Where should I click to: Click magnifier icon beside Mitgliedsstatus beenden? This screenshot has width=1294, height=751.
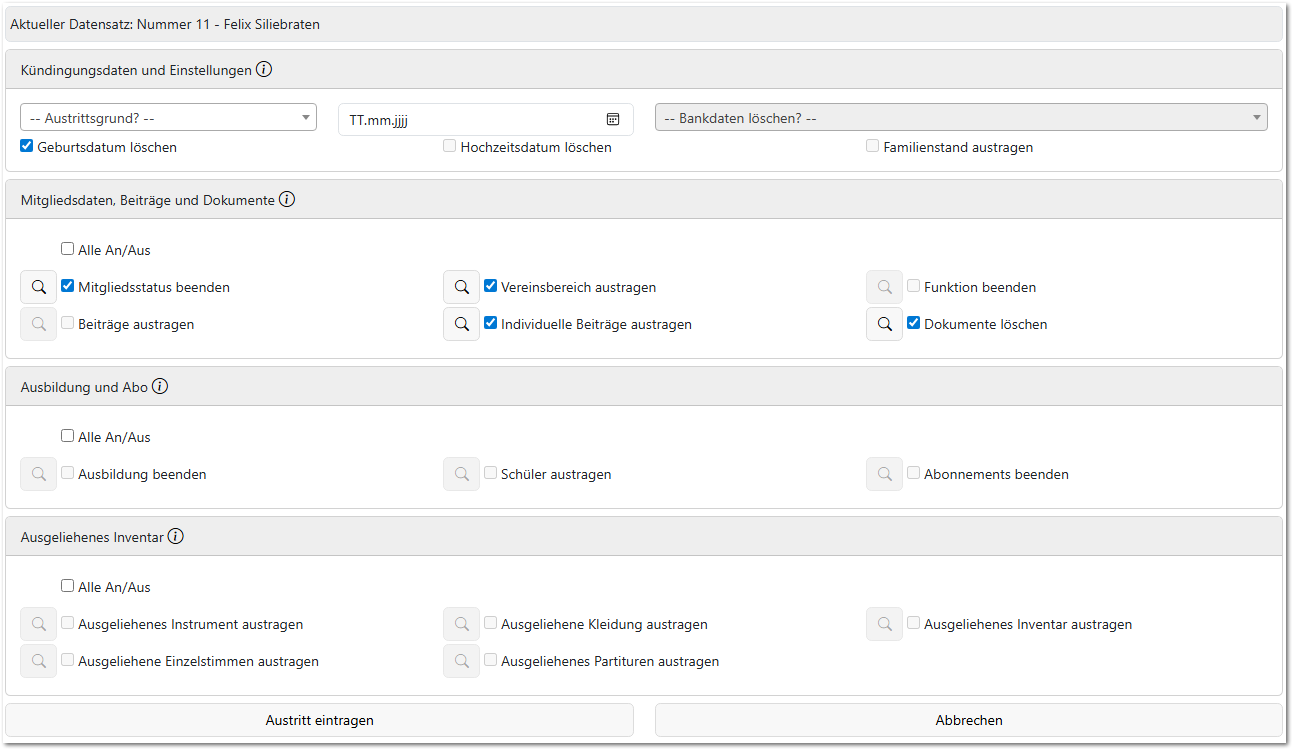39,288
